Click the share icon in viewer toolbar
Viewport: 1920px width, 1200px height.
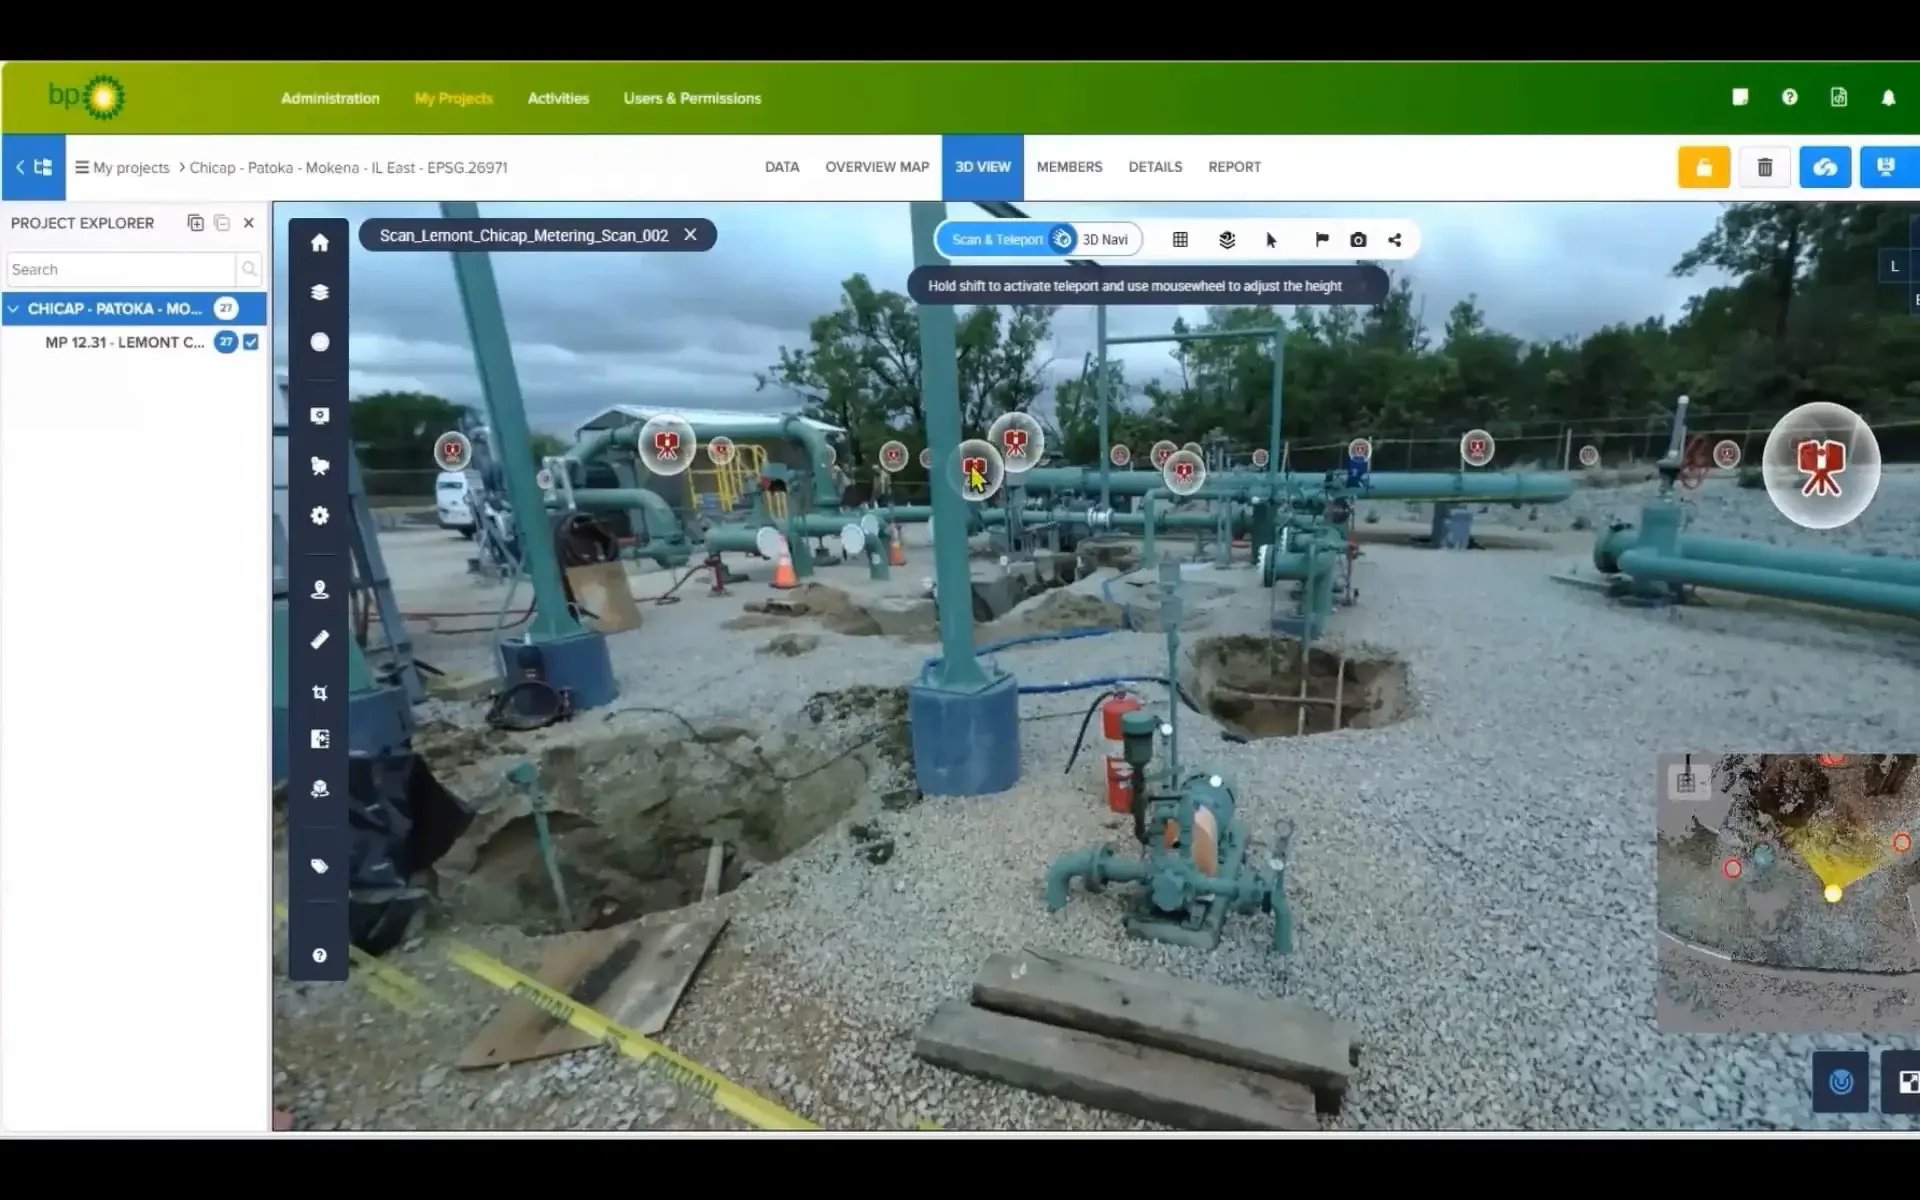(1395, 240)
